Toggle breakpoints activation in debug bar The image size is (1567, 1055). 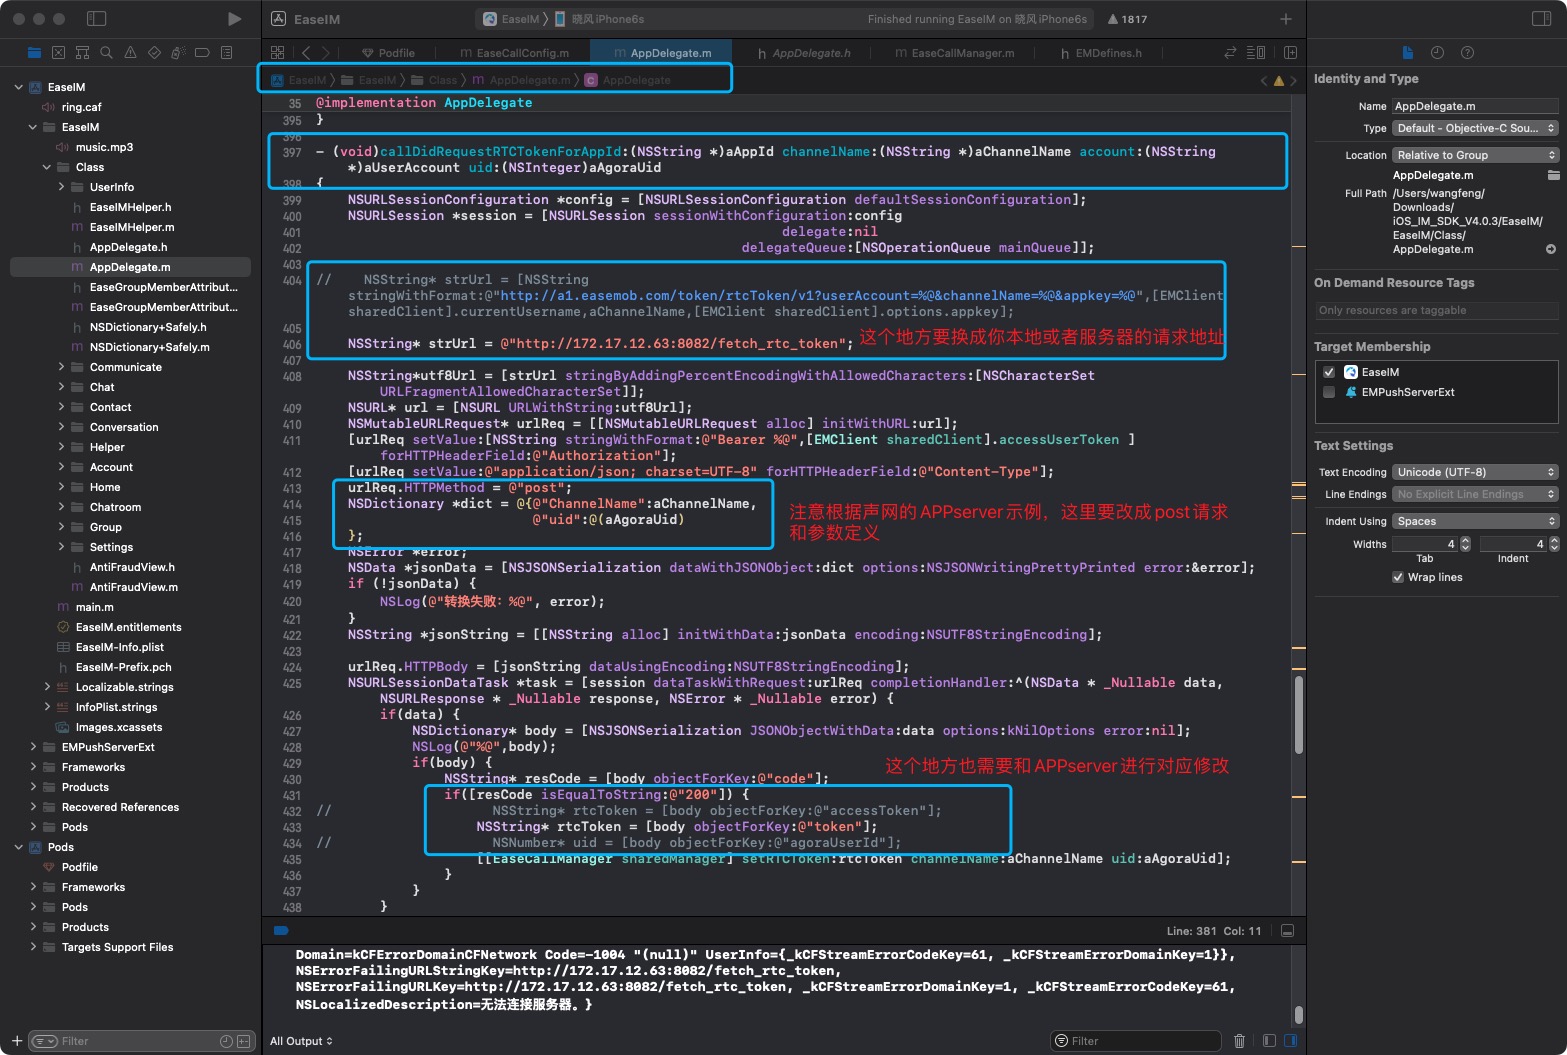point(281,930)
